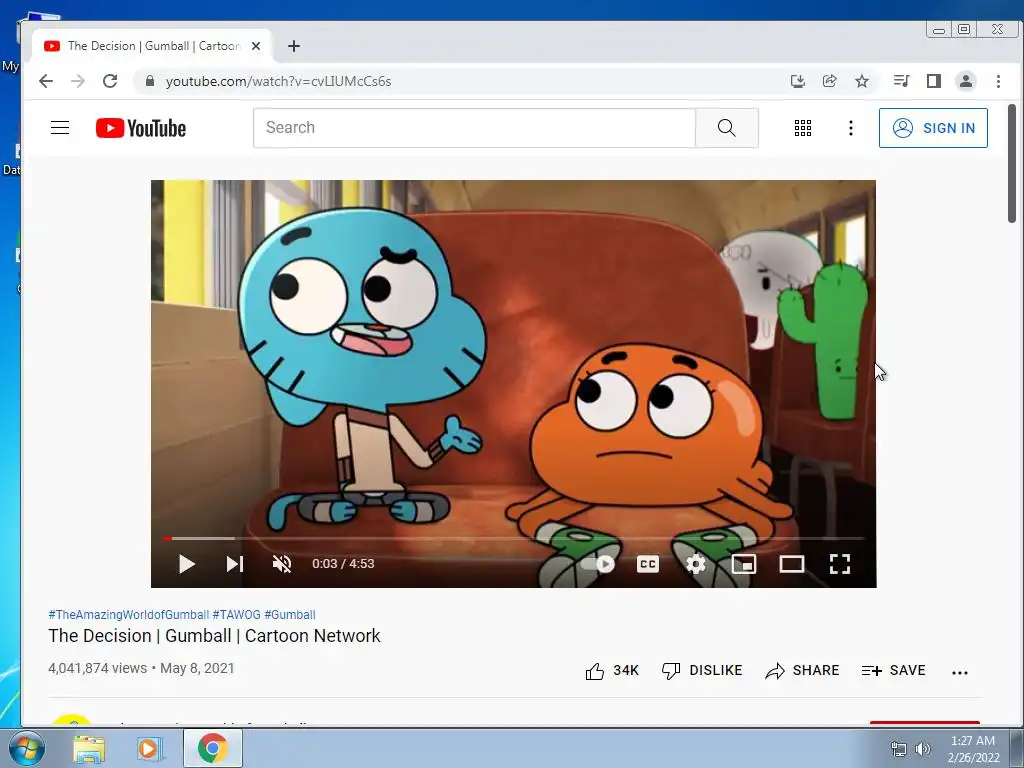Open Windows Explorer from taskbar
1024x768 pixels.
pyautogui.click(x=89, y=749)
